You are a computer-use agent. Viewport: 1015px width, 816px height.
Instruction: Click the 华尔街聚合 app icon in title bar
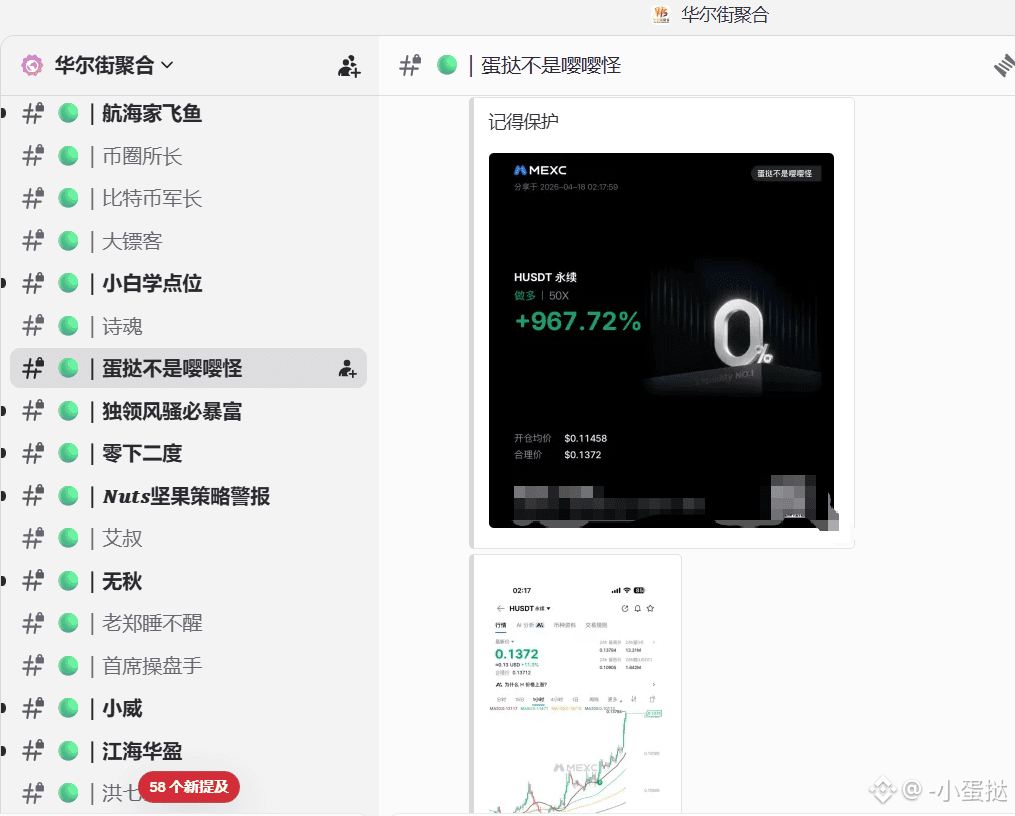coord(660,14)
